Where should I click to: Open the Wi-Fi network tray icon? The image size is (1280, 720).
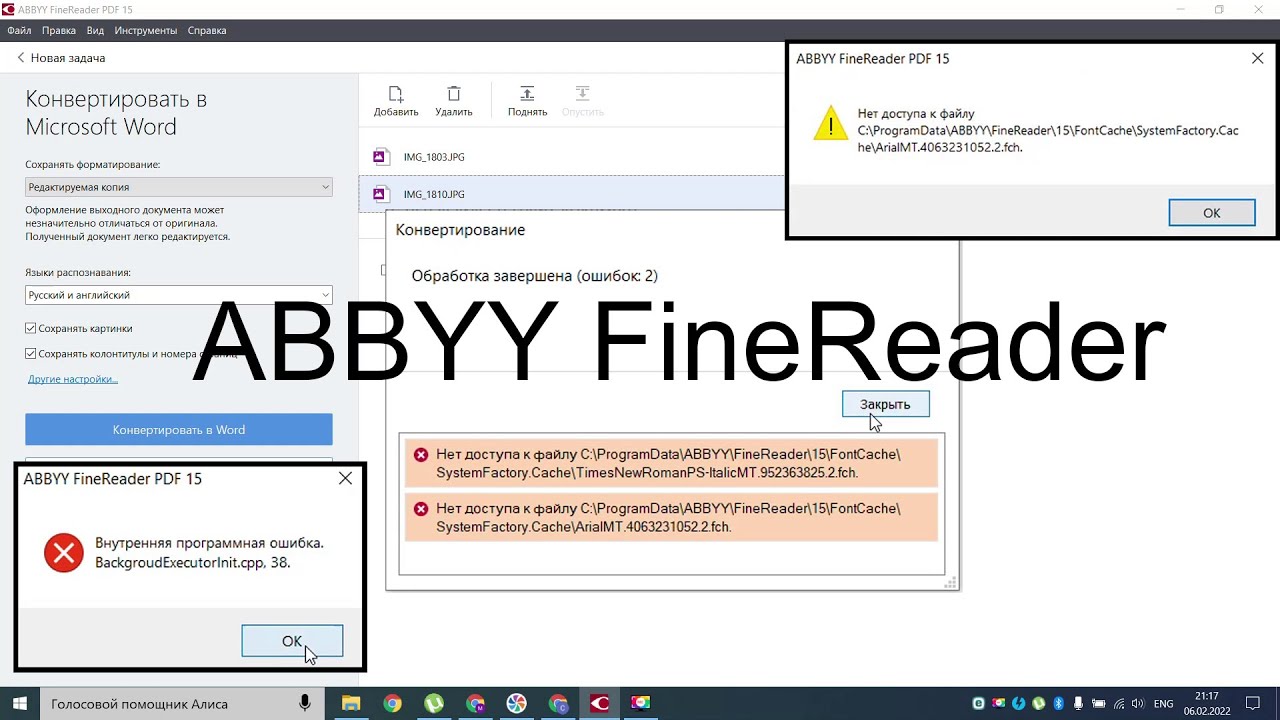[x=1119, y=704]
